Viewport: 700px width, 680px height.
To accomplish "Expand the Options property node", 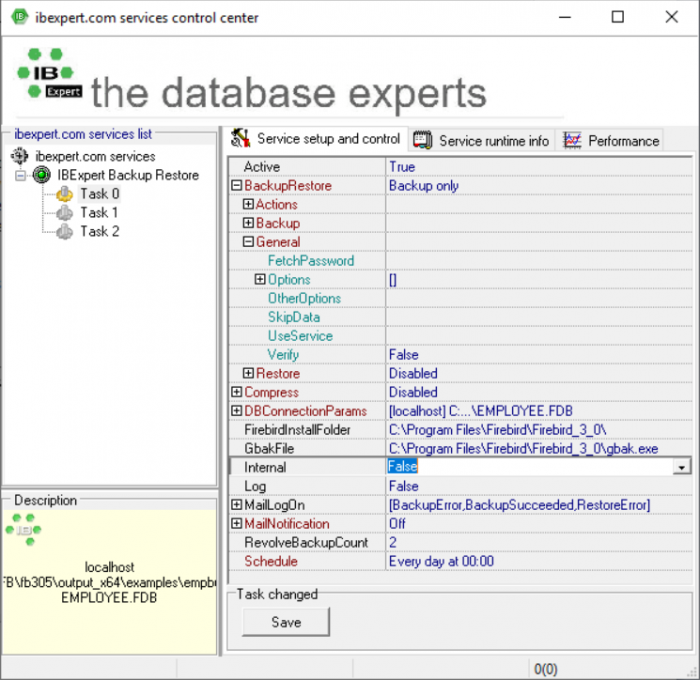I will [x=260, y=279].
